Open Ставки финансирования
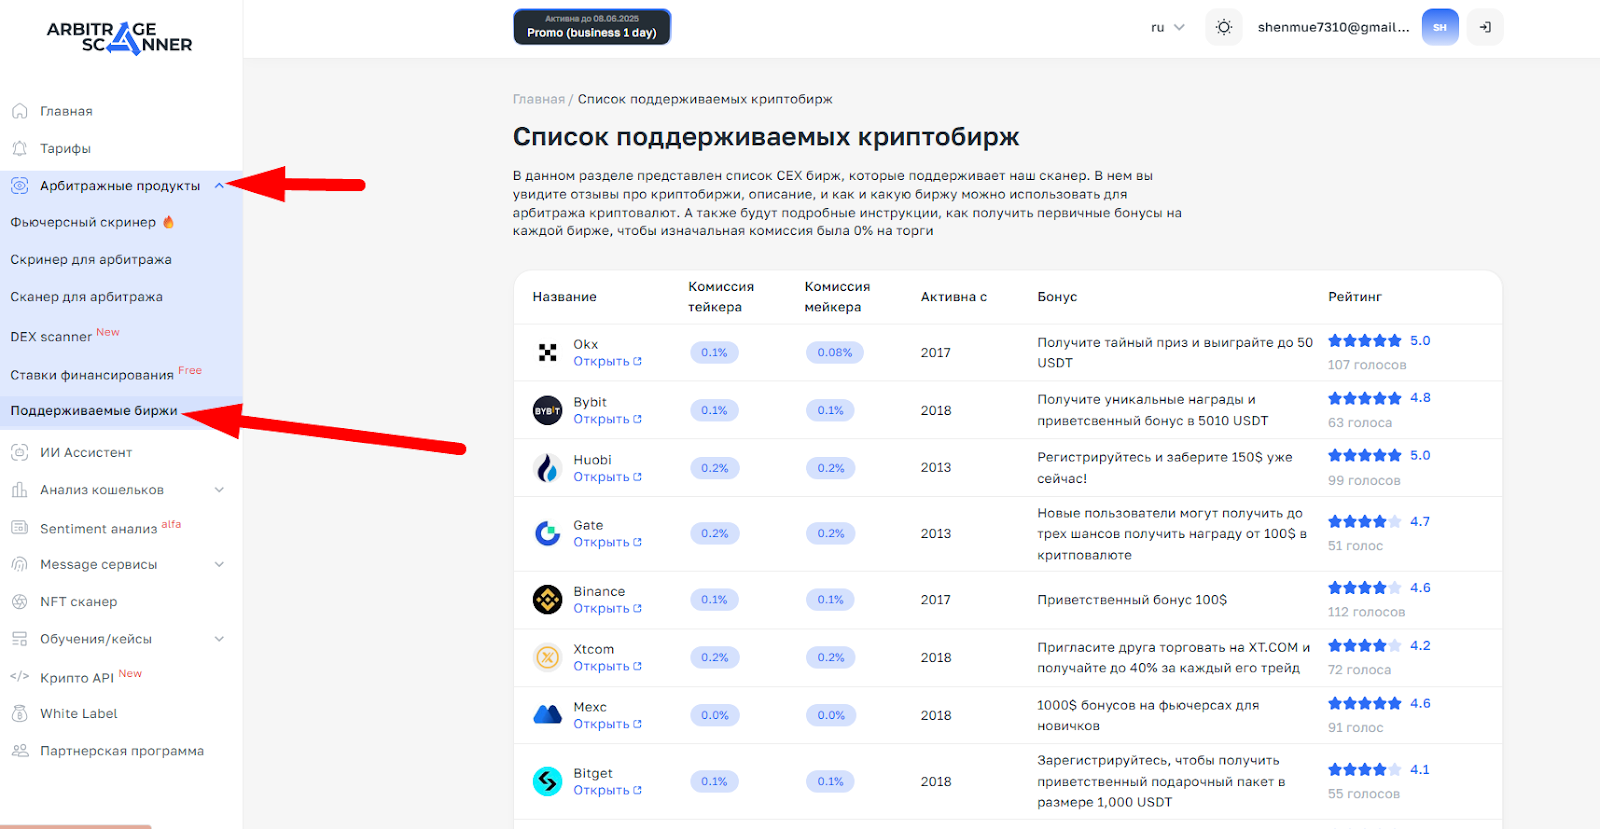 [x=92, y=375]
